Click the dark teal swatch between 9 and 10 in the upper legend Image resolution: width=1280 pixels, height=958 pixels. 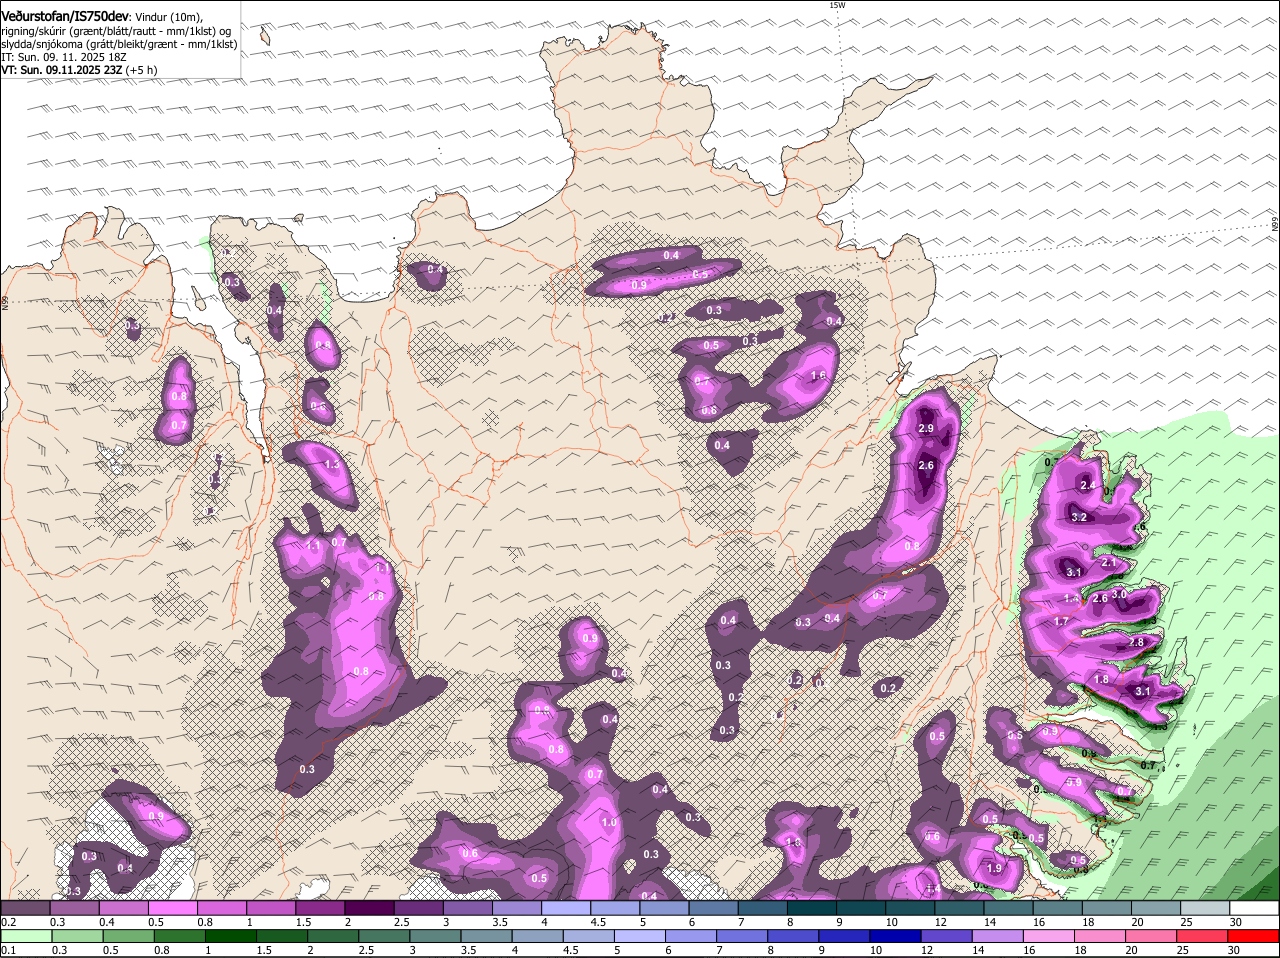(x=862, y=907)
